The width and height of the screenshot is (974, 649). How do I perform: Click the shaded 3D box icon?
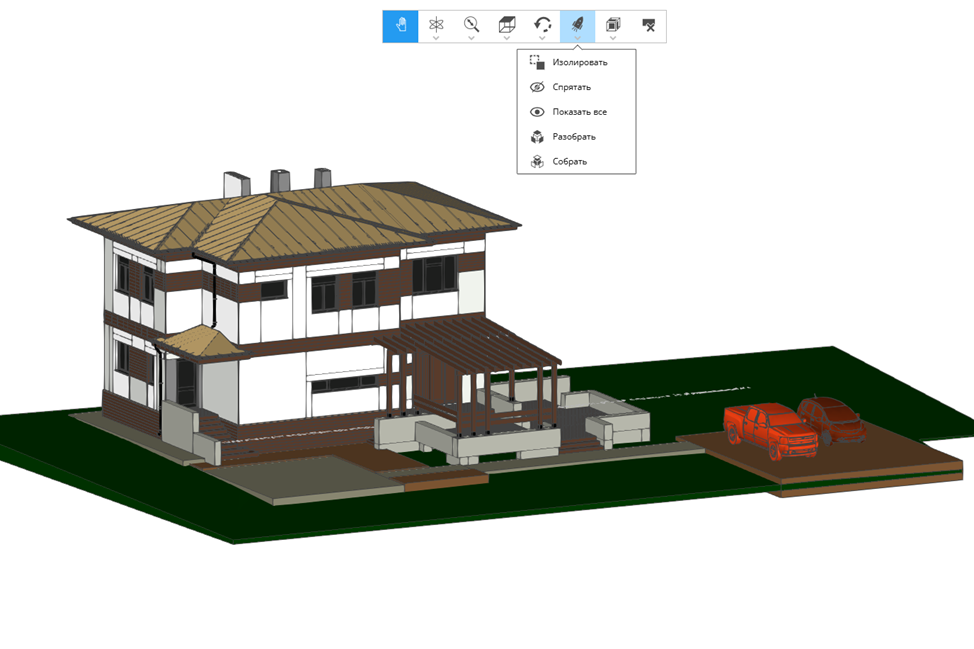tap(613, 24)
